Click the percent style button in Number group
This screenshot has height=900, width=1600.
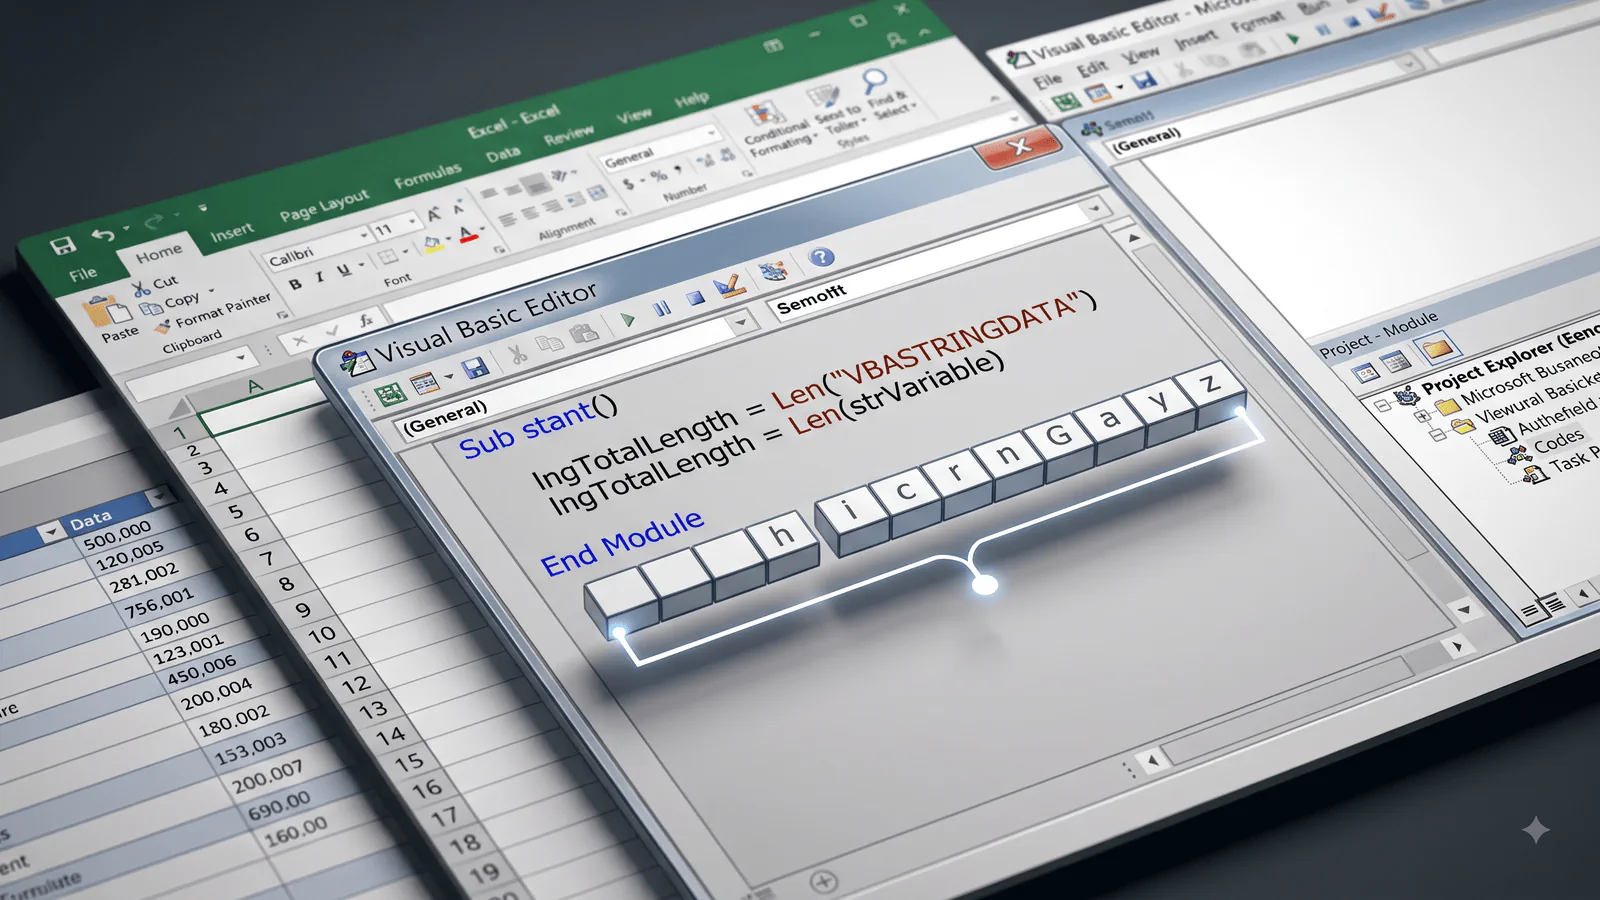click(659, 176)
